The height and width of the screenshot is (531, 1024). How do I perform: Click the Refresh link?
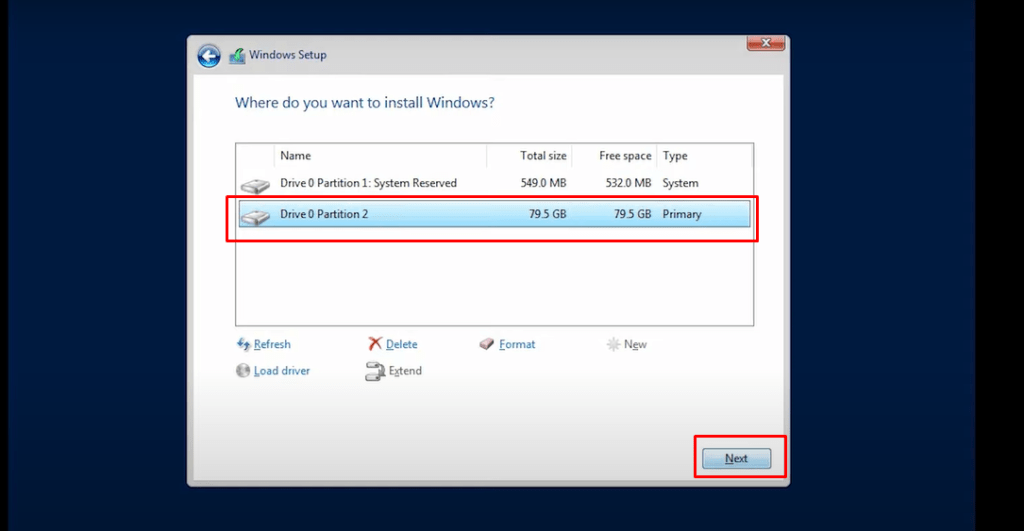tap(272, 344)
